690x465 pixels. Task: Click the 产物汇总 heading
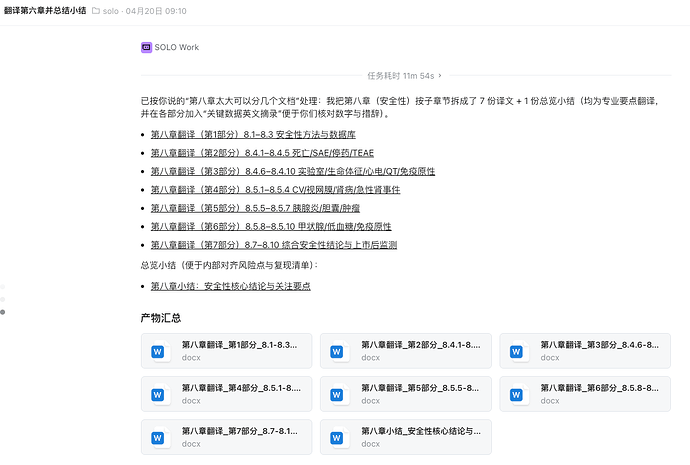(161, 318)
